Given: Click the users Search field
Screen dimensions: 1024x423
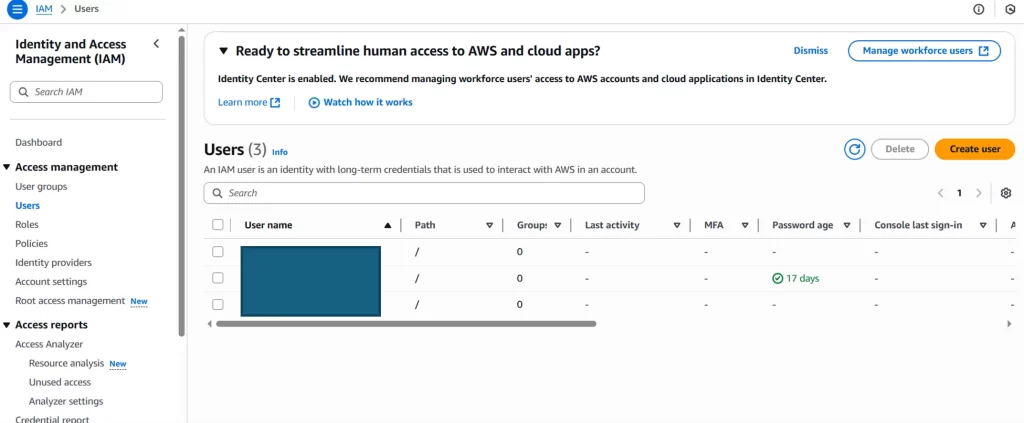Looking at the screenshot, I should (x=424, y=193).
